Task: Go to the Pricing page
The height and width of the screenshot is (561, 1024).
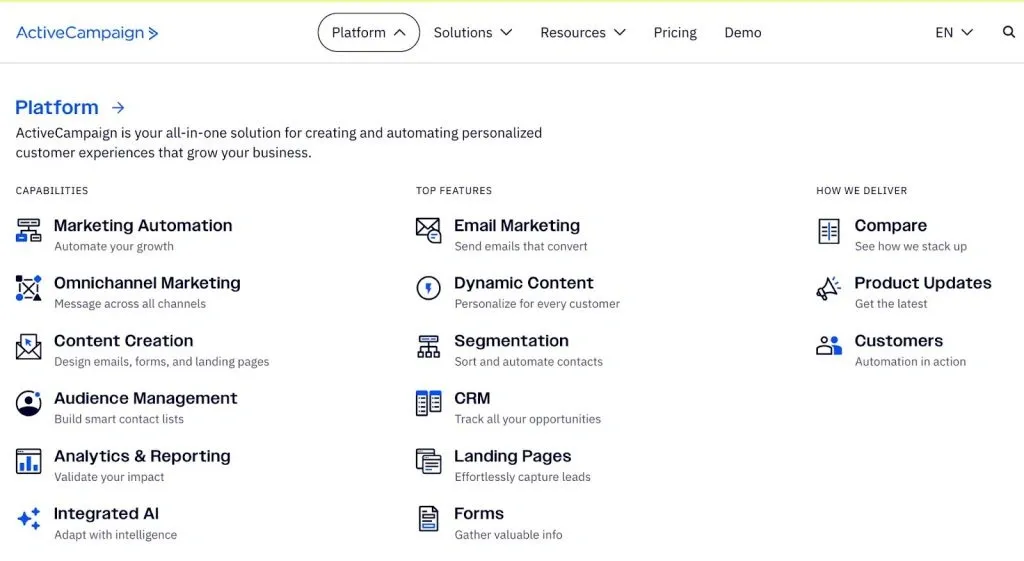Action: (x=675, y=33)
